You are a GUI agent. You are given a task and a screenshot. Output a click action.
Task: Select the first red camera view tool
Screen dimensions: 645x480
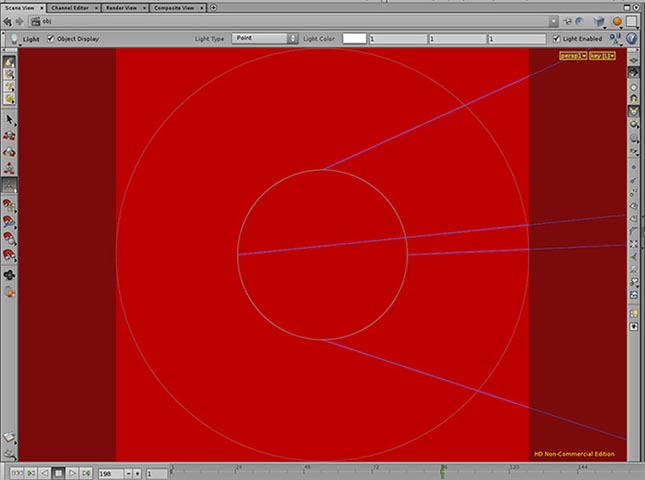tap(9, 205)
